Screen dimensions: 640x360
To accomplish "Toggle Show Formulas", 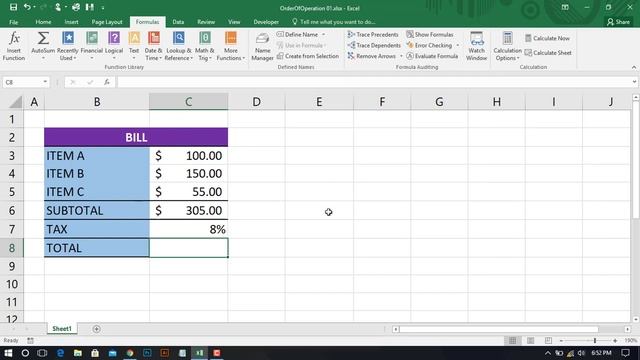I will (x=430, y=35).
